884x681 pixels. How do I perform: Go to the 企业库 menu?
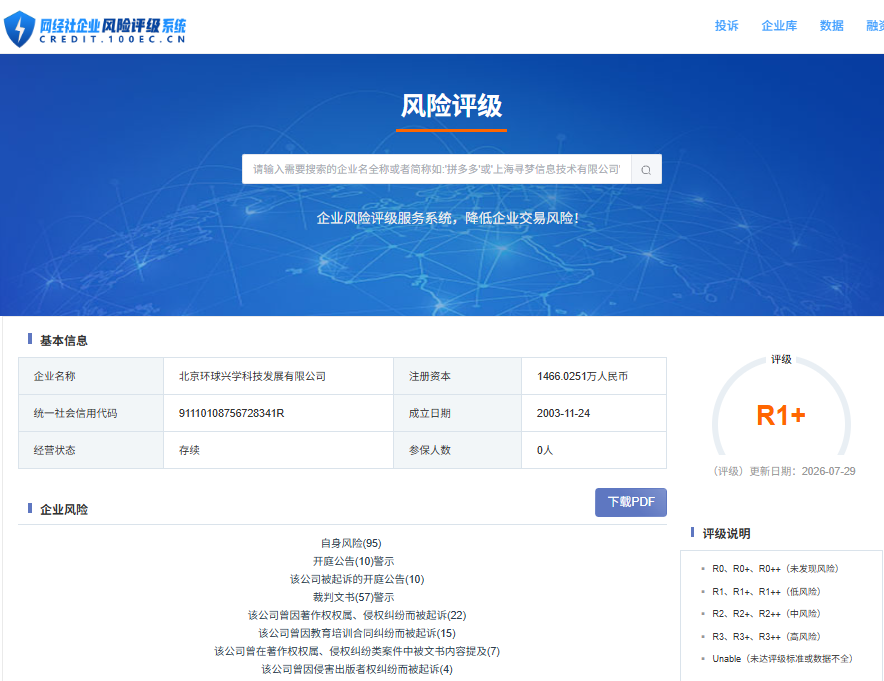(779, 26)
